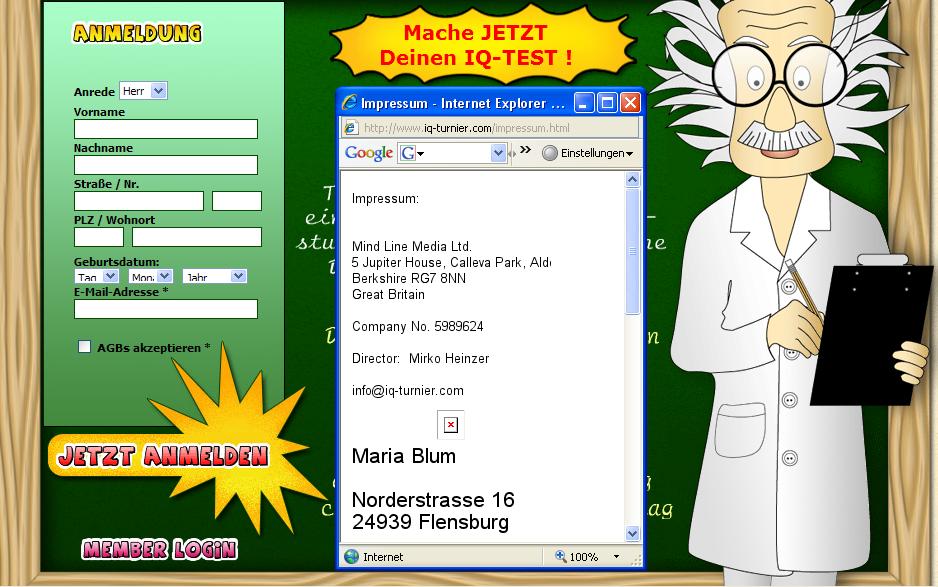
Task: Click into the E-Mail-Adresse field
Action: point(165,309)
